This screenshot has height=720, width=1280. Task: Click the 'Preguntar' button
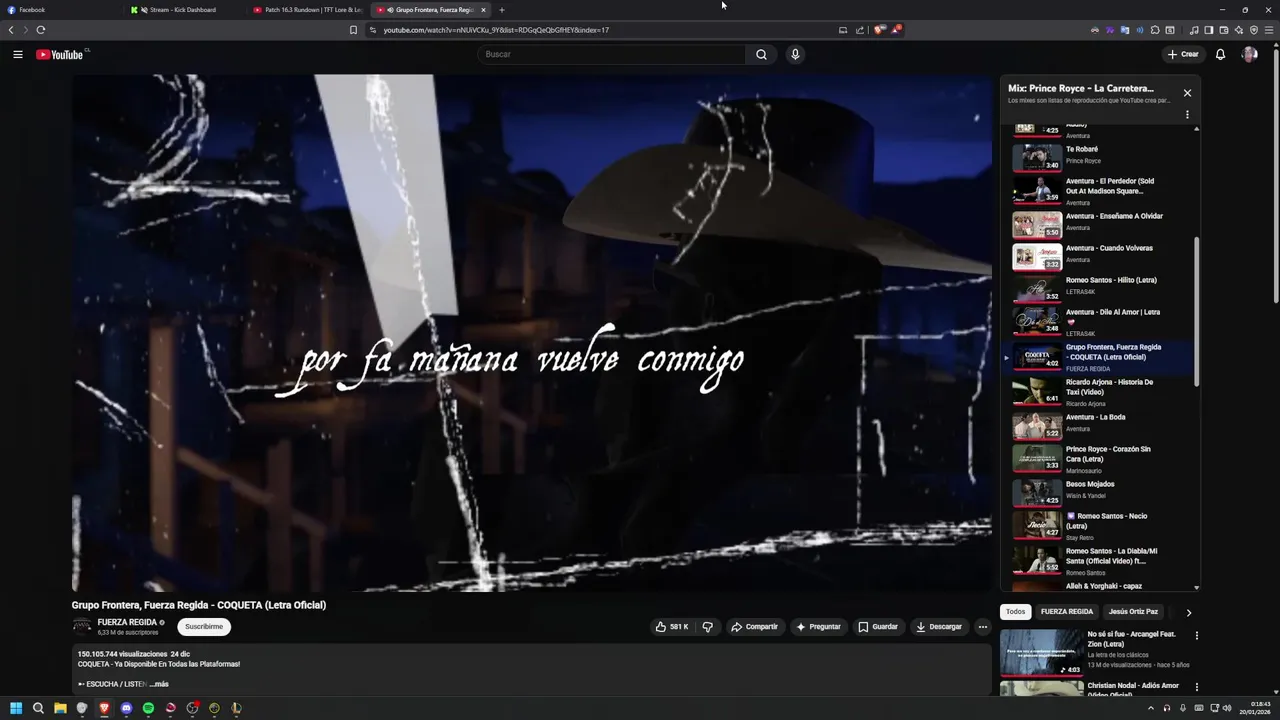tap(818, 627)
